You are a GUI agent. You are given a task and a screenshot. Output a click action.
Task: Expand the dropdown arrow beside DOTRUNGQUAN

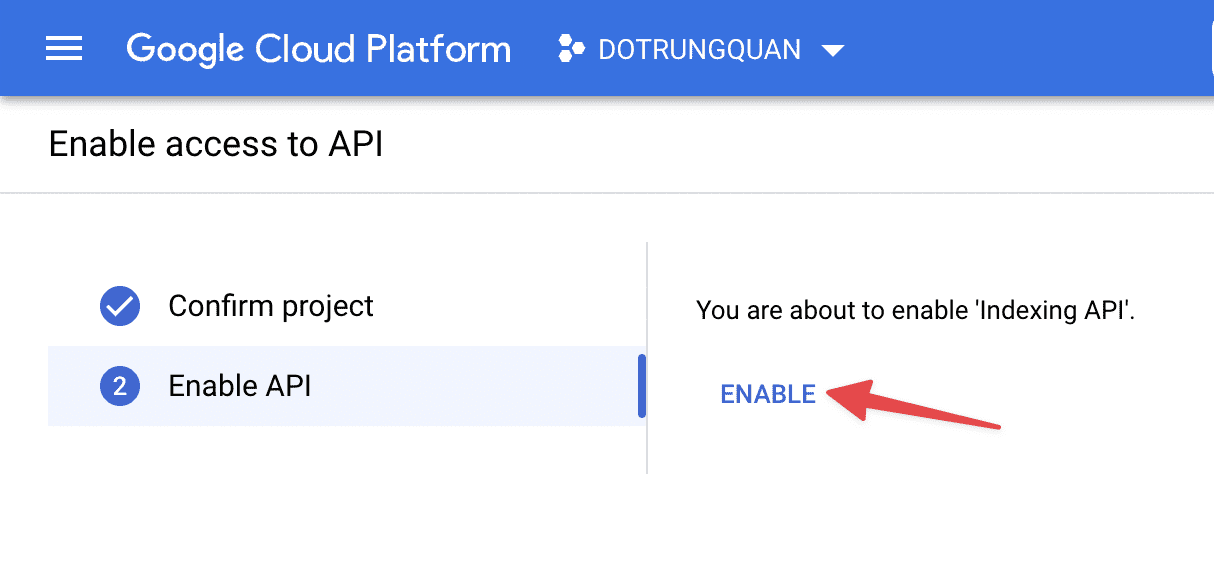pos(832,50)
